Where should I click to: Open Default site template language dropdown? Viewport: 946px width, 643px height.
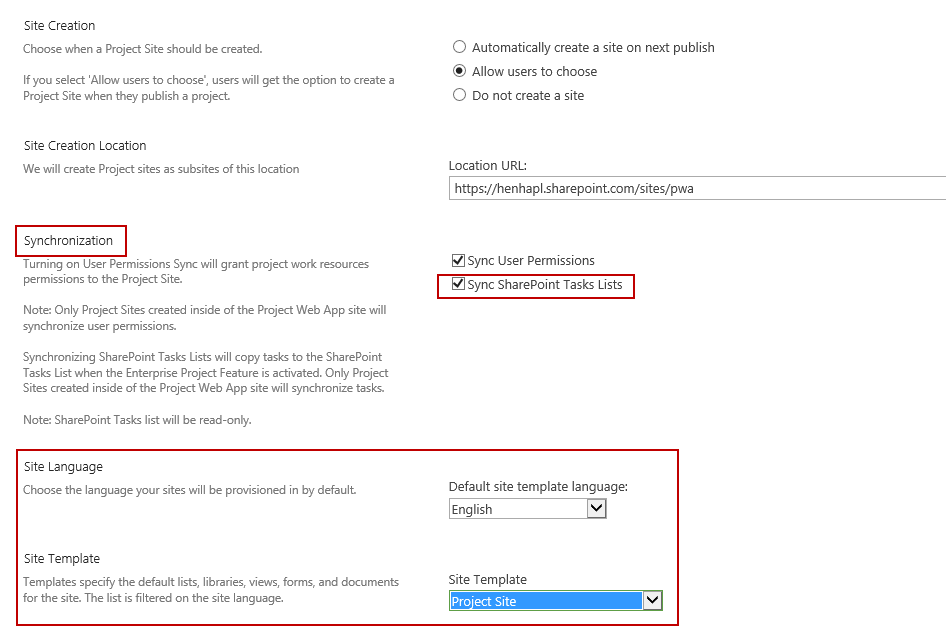pos(527,509)
